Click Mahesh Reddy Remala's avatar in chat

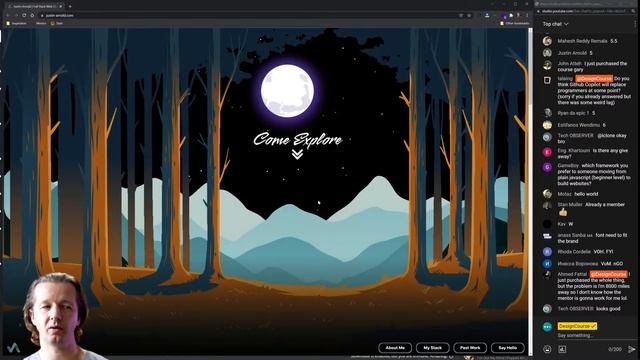point(547,41)
